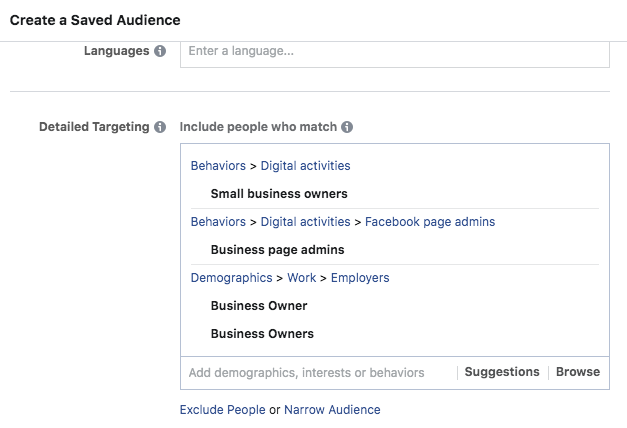Image resolution: width=627 pixels, height=428 pixels.
Task: Click the 'Business page admins' targeting entry
Action: [277, 249]
